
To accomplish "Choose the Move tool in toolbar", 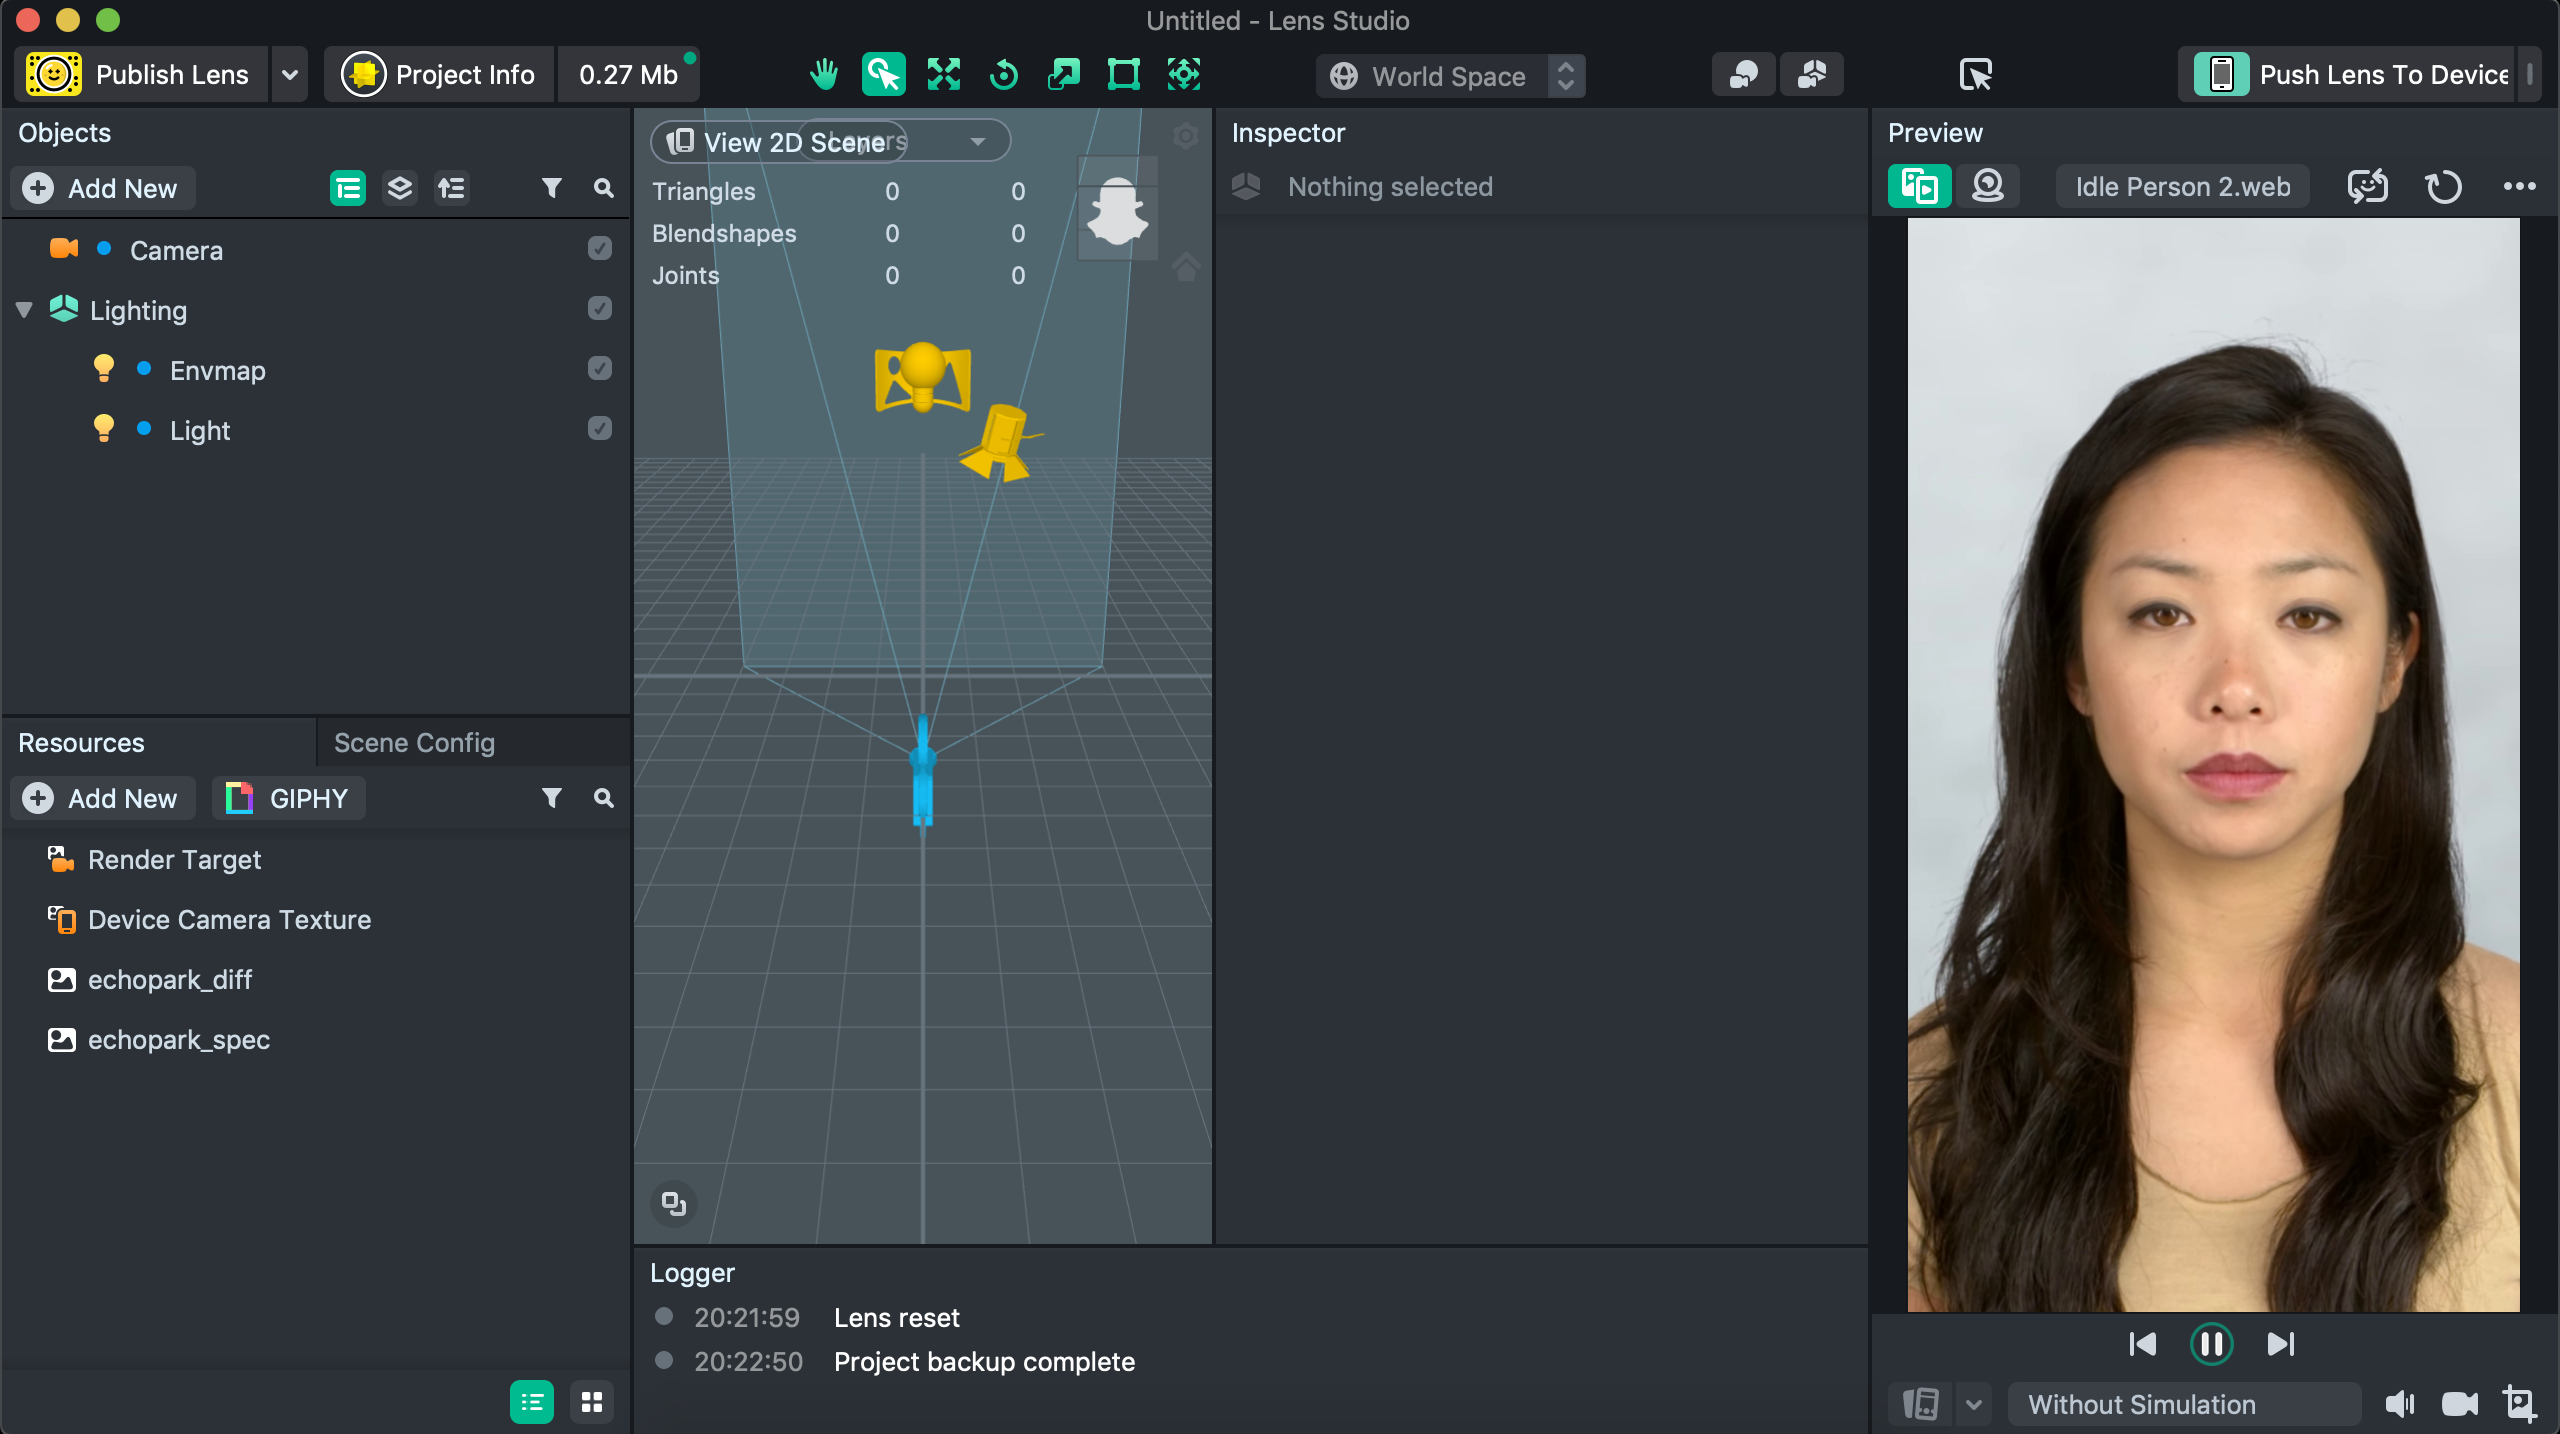I will pos(944,75).
